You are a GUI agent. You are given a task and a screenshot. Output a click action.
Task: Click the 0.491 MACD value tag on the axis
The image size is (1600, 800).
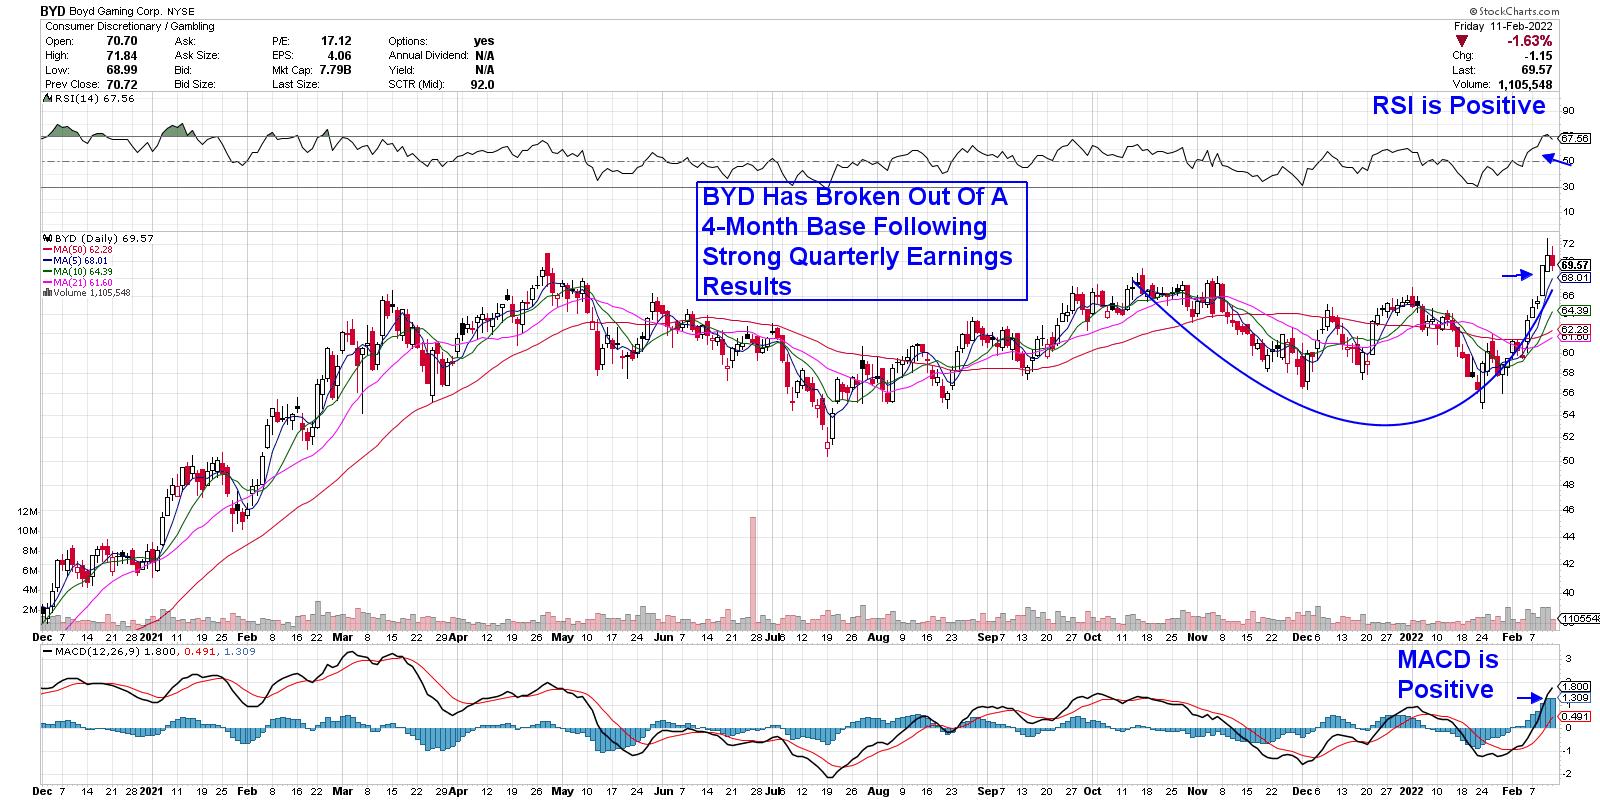pos(1574,716)
